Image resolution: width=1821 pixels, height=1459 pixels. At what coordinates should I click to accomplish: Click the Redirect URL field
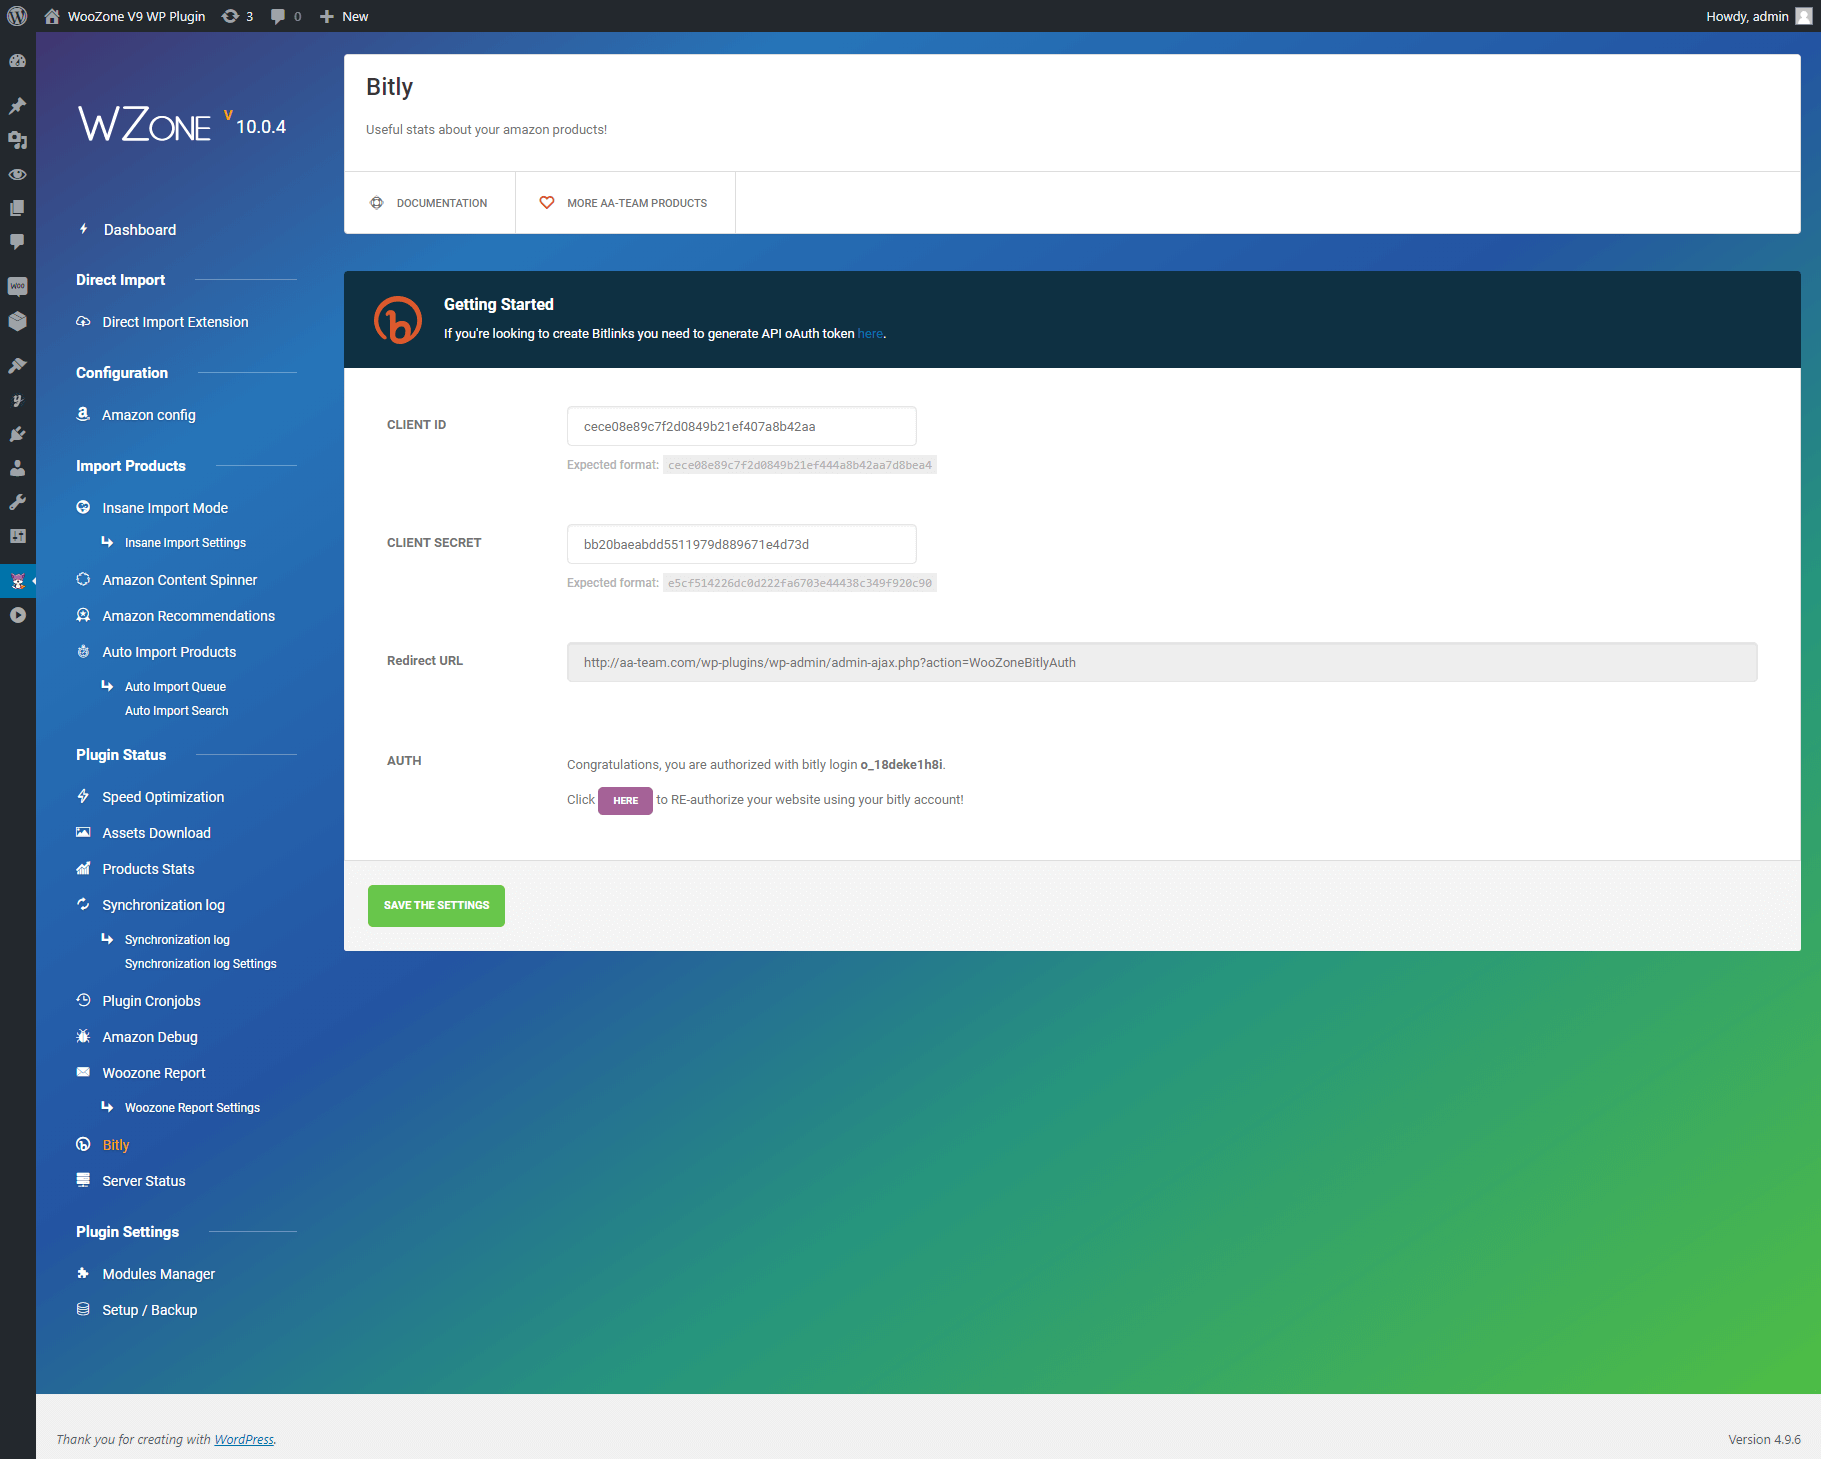tap(1162, 662)
